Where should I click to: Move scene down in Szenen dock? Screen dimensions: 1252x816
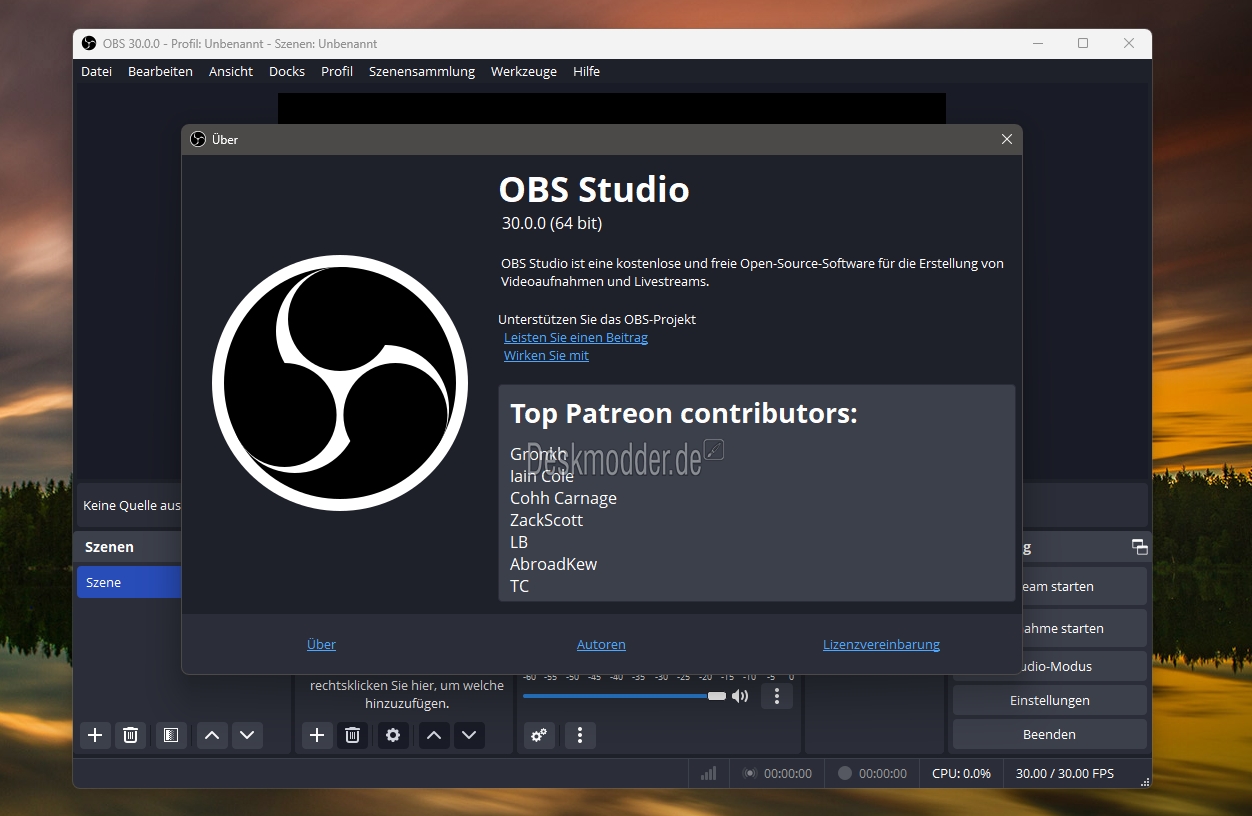pyautogui.click(x=247, y=735)
